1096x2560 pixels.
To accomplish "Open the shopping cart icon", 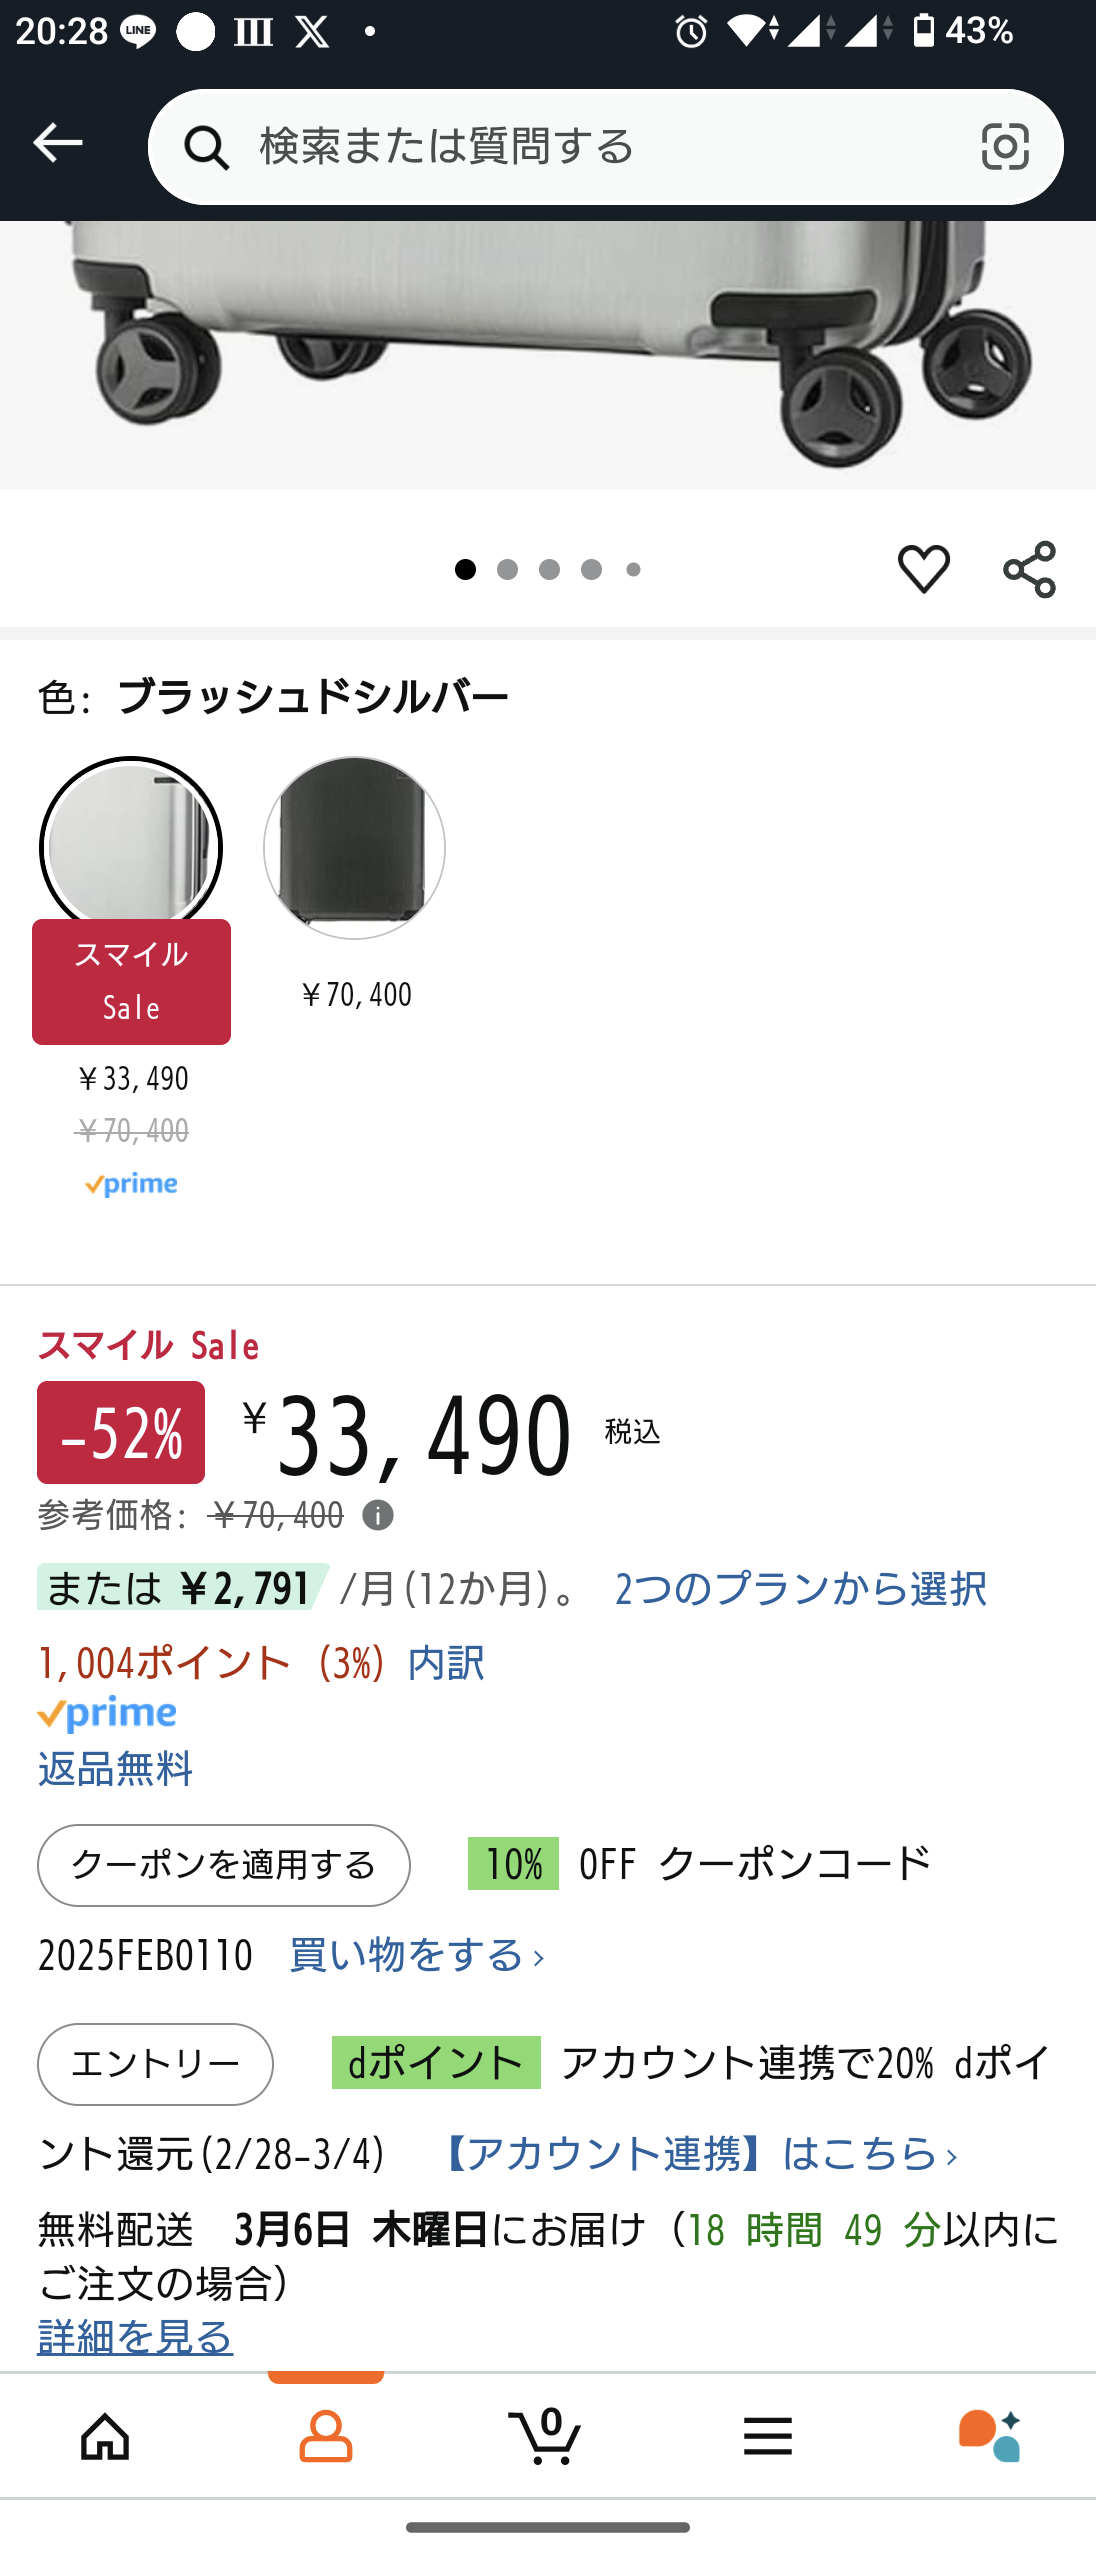I will pyautogui.click(x=547, y=2434).
